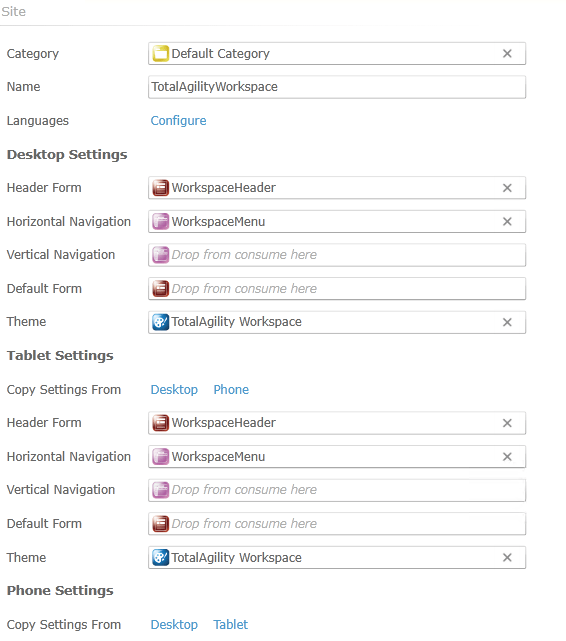Copy Tablet settings from Phone
The image size is (566, 641).
pyautogui.click(x=231, y=390)
